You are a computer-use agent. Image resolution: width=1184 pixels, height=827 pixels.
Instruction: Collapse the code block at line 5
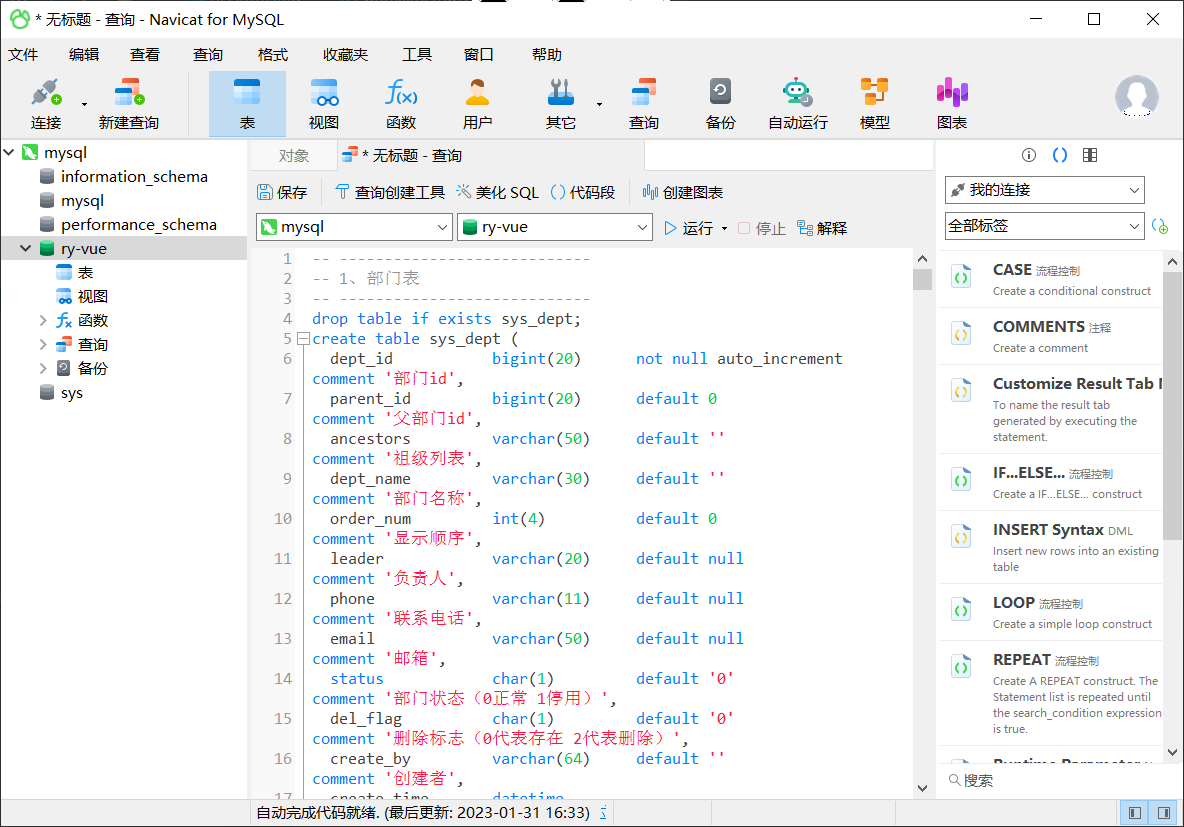click(x=304, y=339)
